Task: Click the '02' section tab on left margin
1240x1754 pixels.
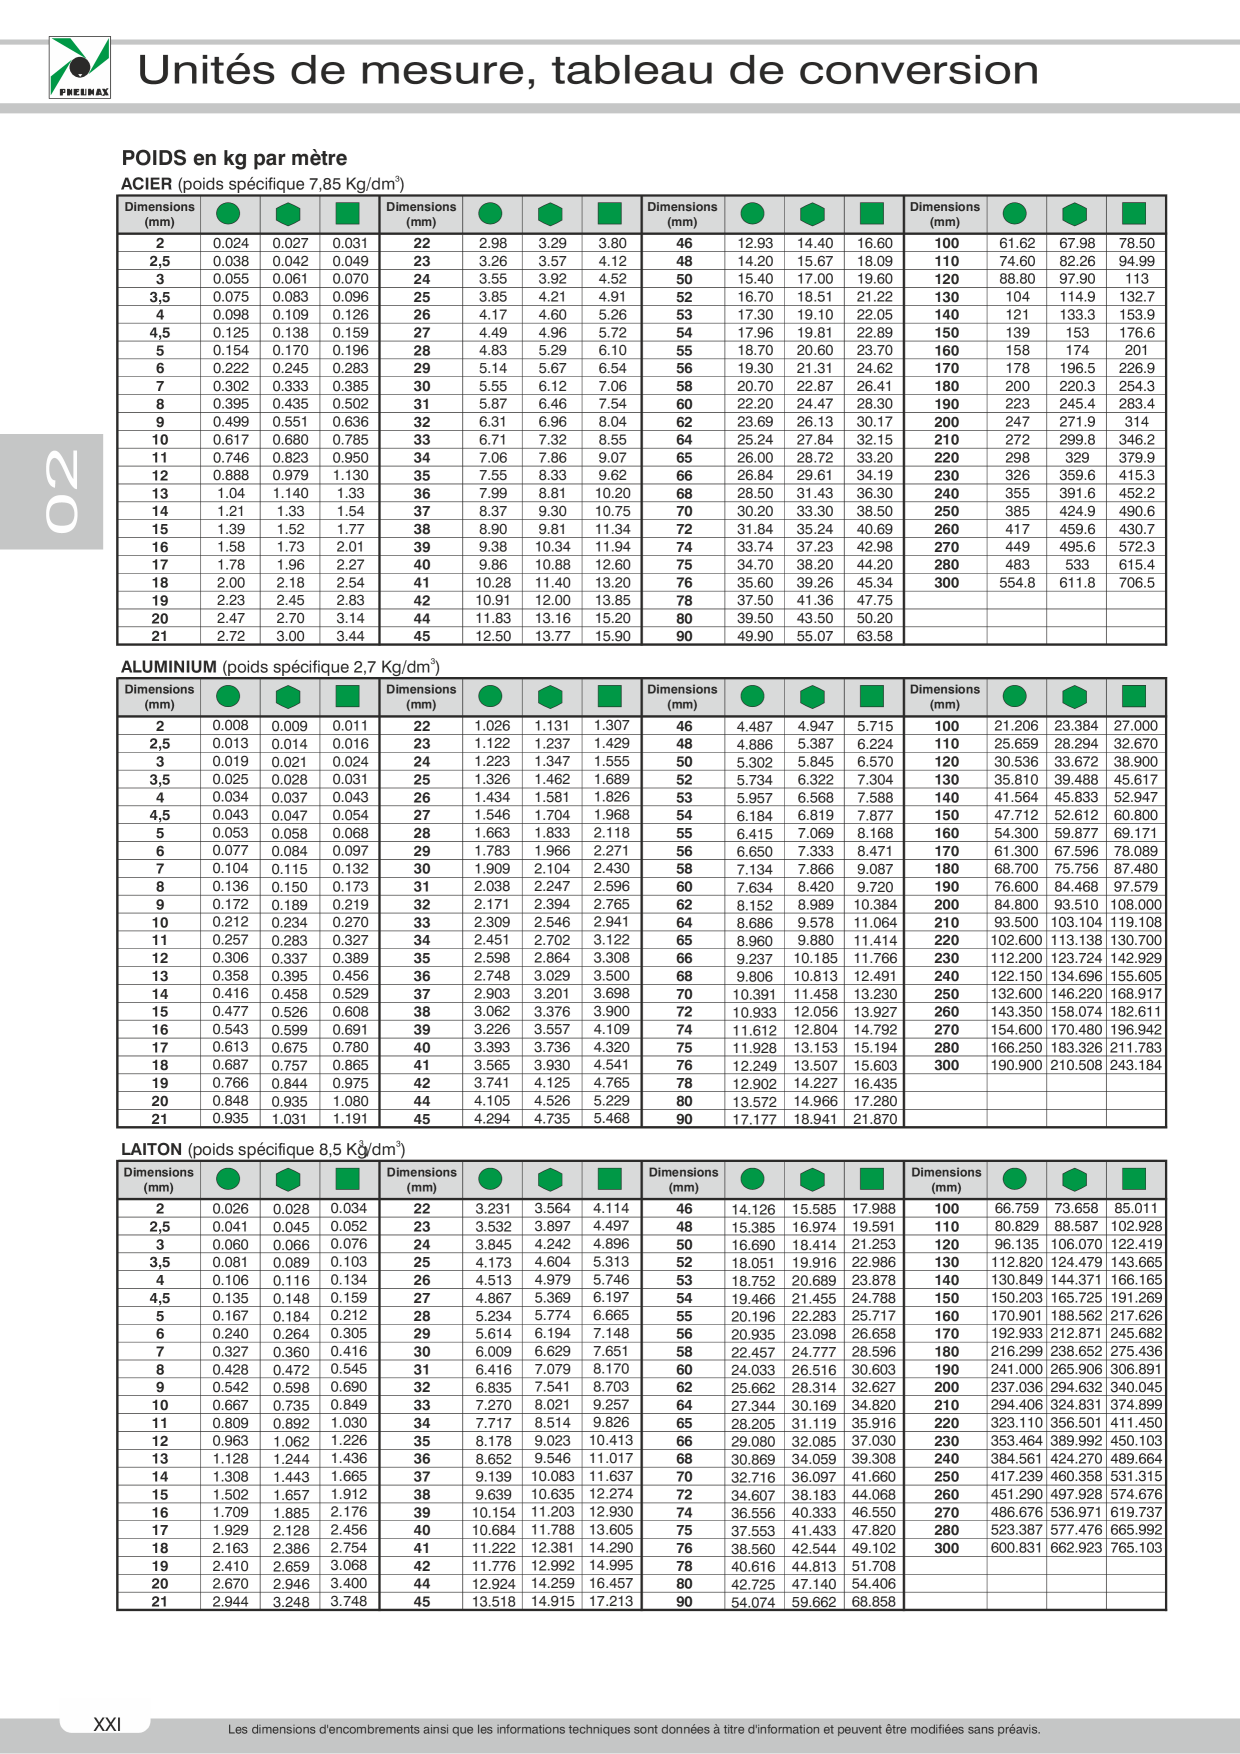Action: coord(51,491)
